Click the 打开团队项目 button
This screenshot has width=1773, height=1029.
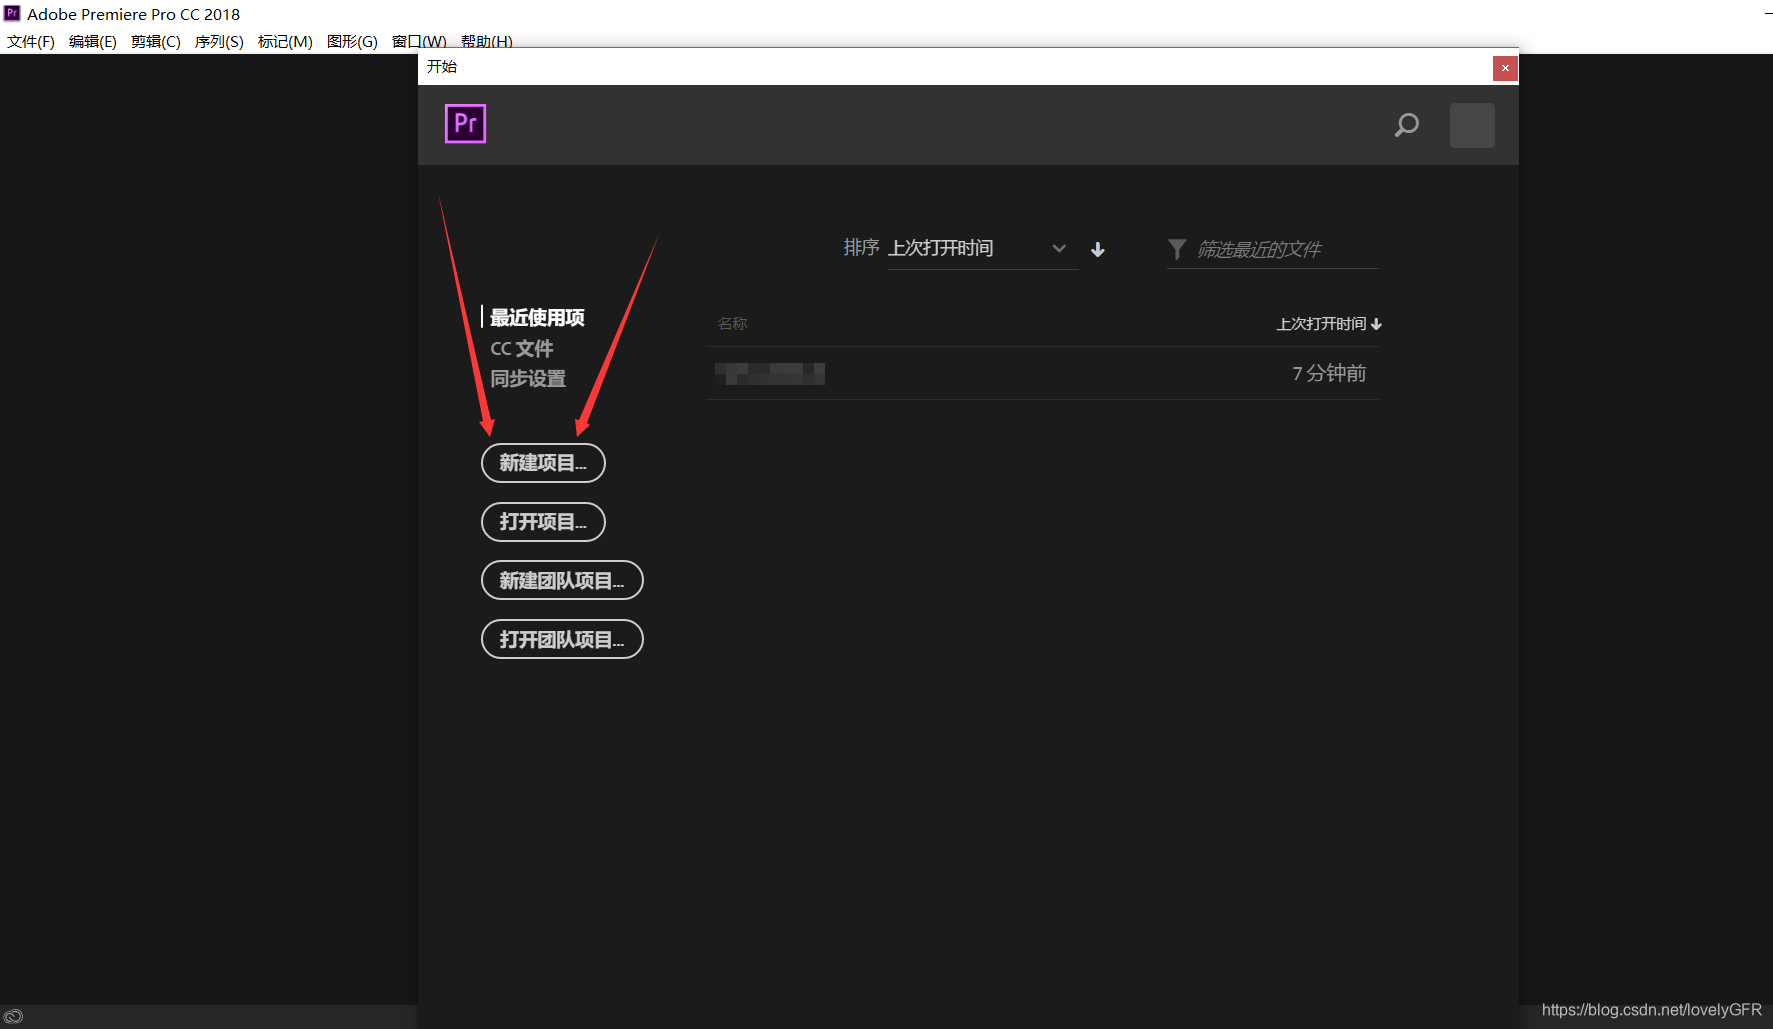[562, 639]
